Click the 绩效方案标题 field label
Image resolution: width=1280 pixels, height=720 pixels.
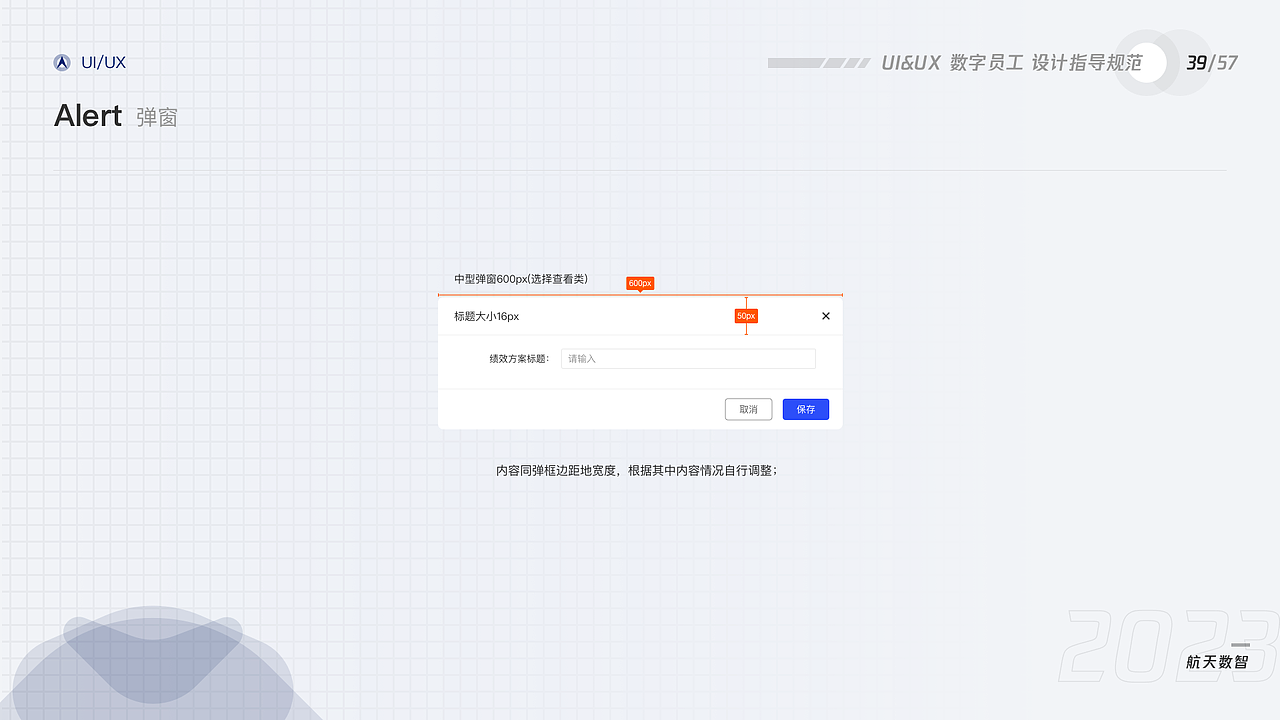[518, 358]
